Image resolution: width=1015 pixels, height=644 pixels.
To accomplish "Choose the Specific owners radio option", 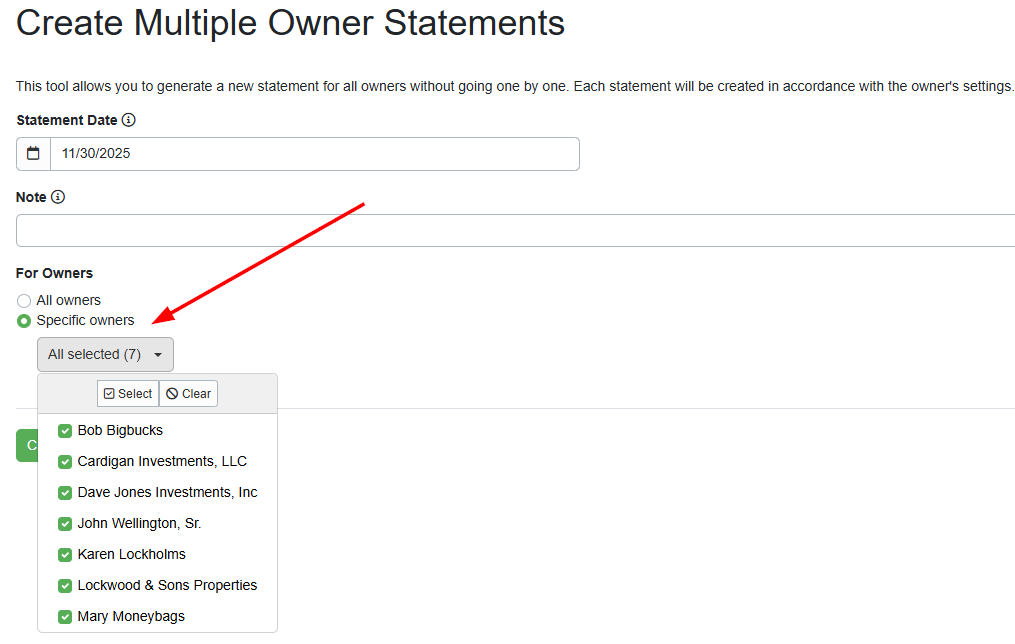I will (22, 320).
